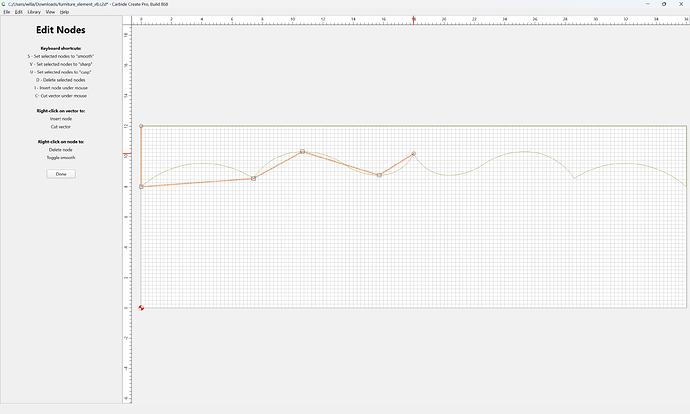Select the node at bottom of vertical orange segment

point(141,187)
